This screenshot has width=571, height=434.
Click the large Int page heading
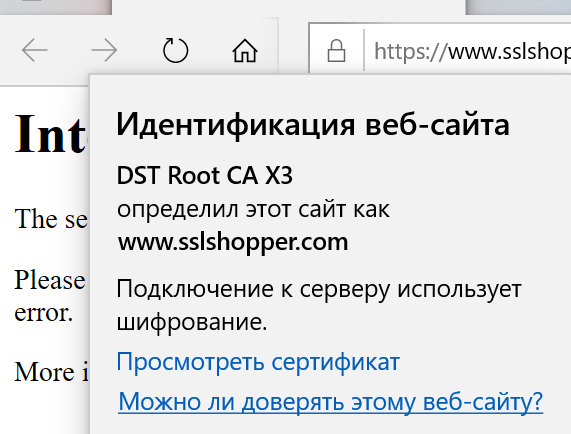[50, 133]
